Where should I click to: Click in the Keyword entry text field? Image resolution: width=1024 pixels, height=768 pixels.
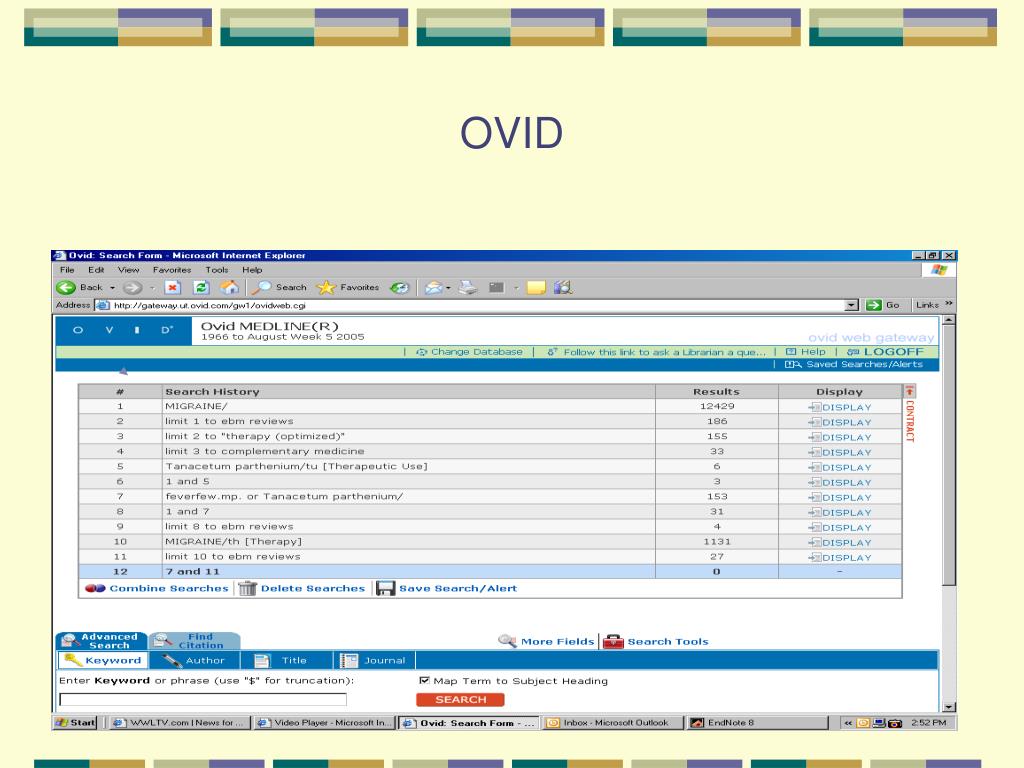point(202,699)
